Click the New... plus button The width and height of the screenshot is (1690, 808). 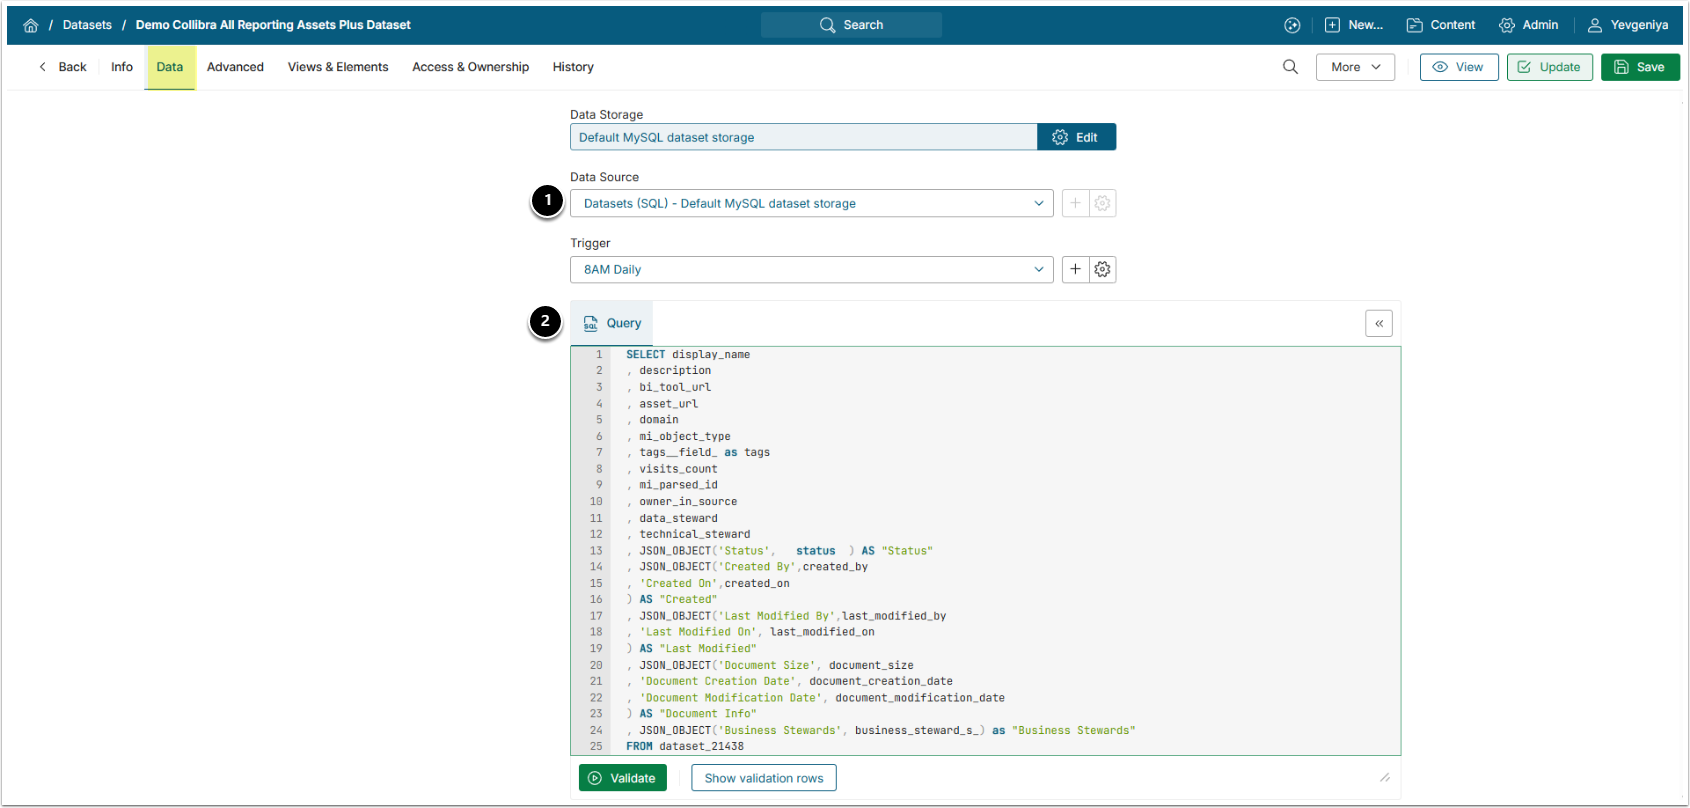coord(1353,25)
